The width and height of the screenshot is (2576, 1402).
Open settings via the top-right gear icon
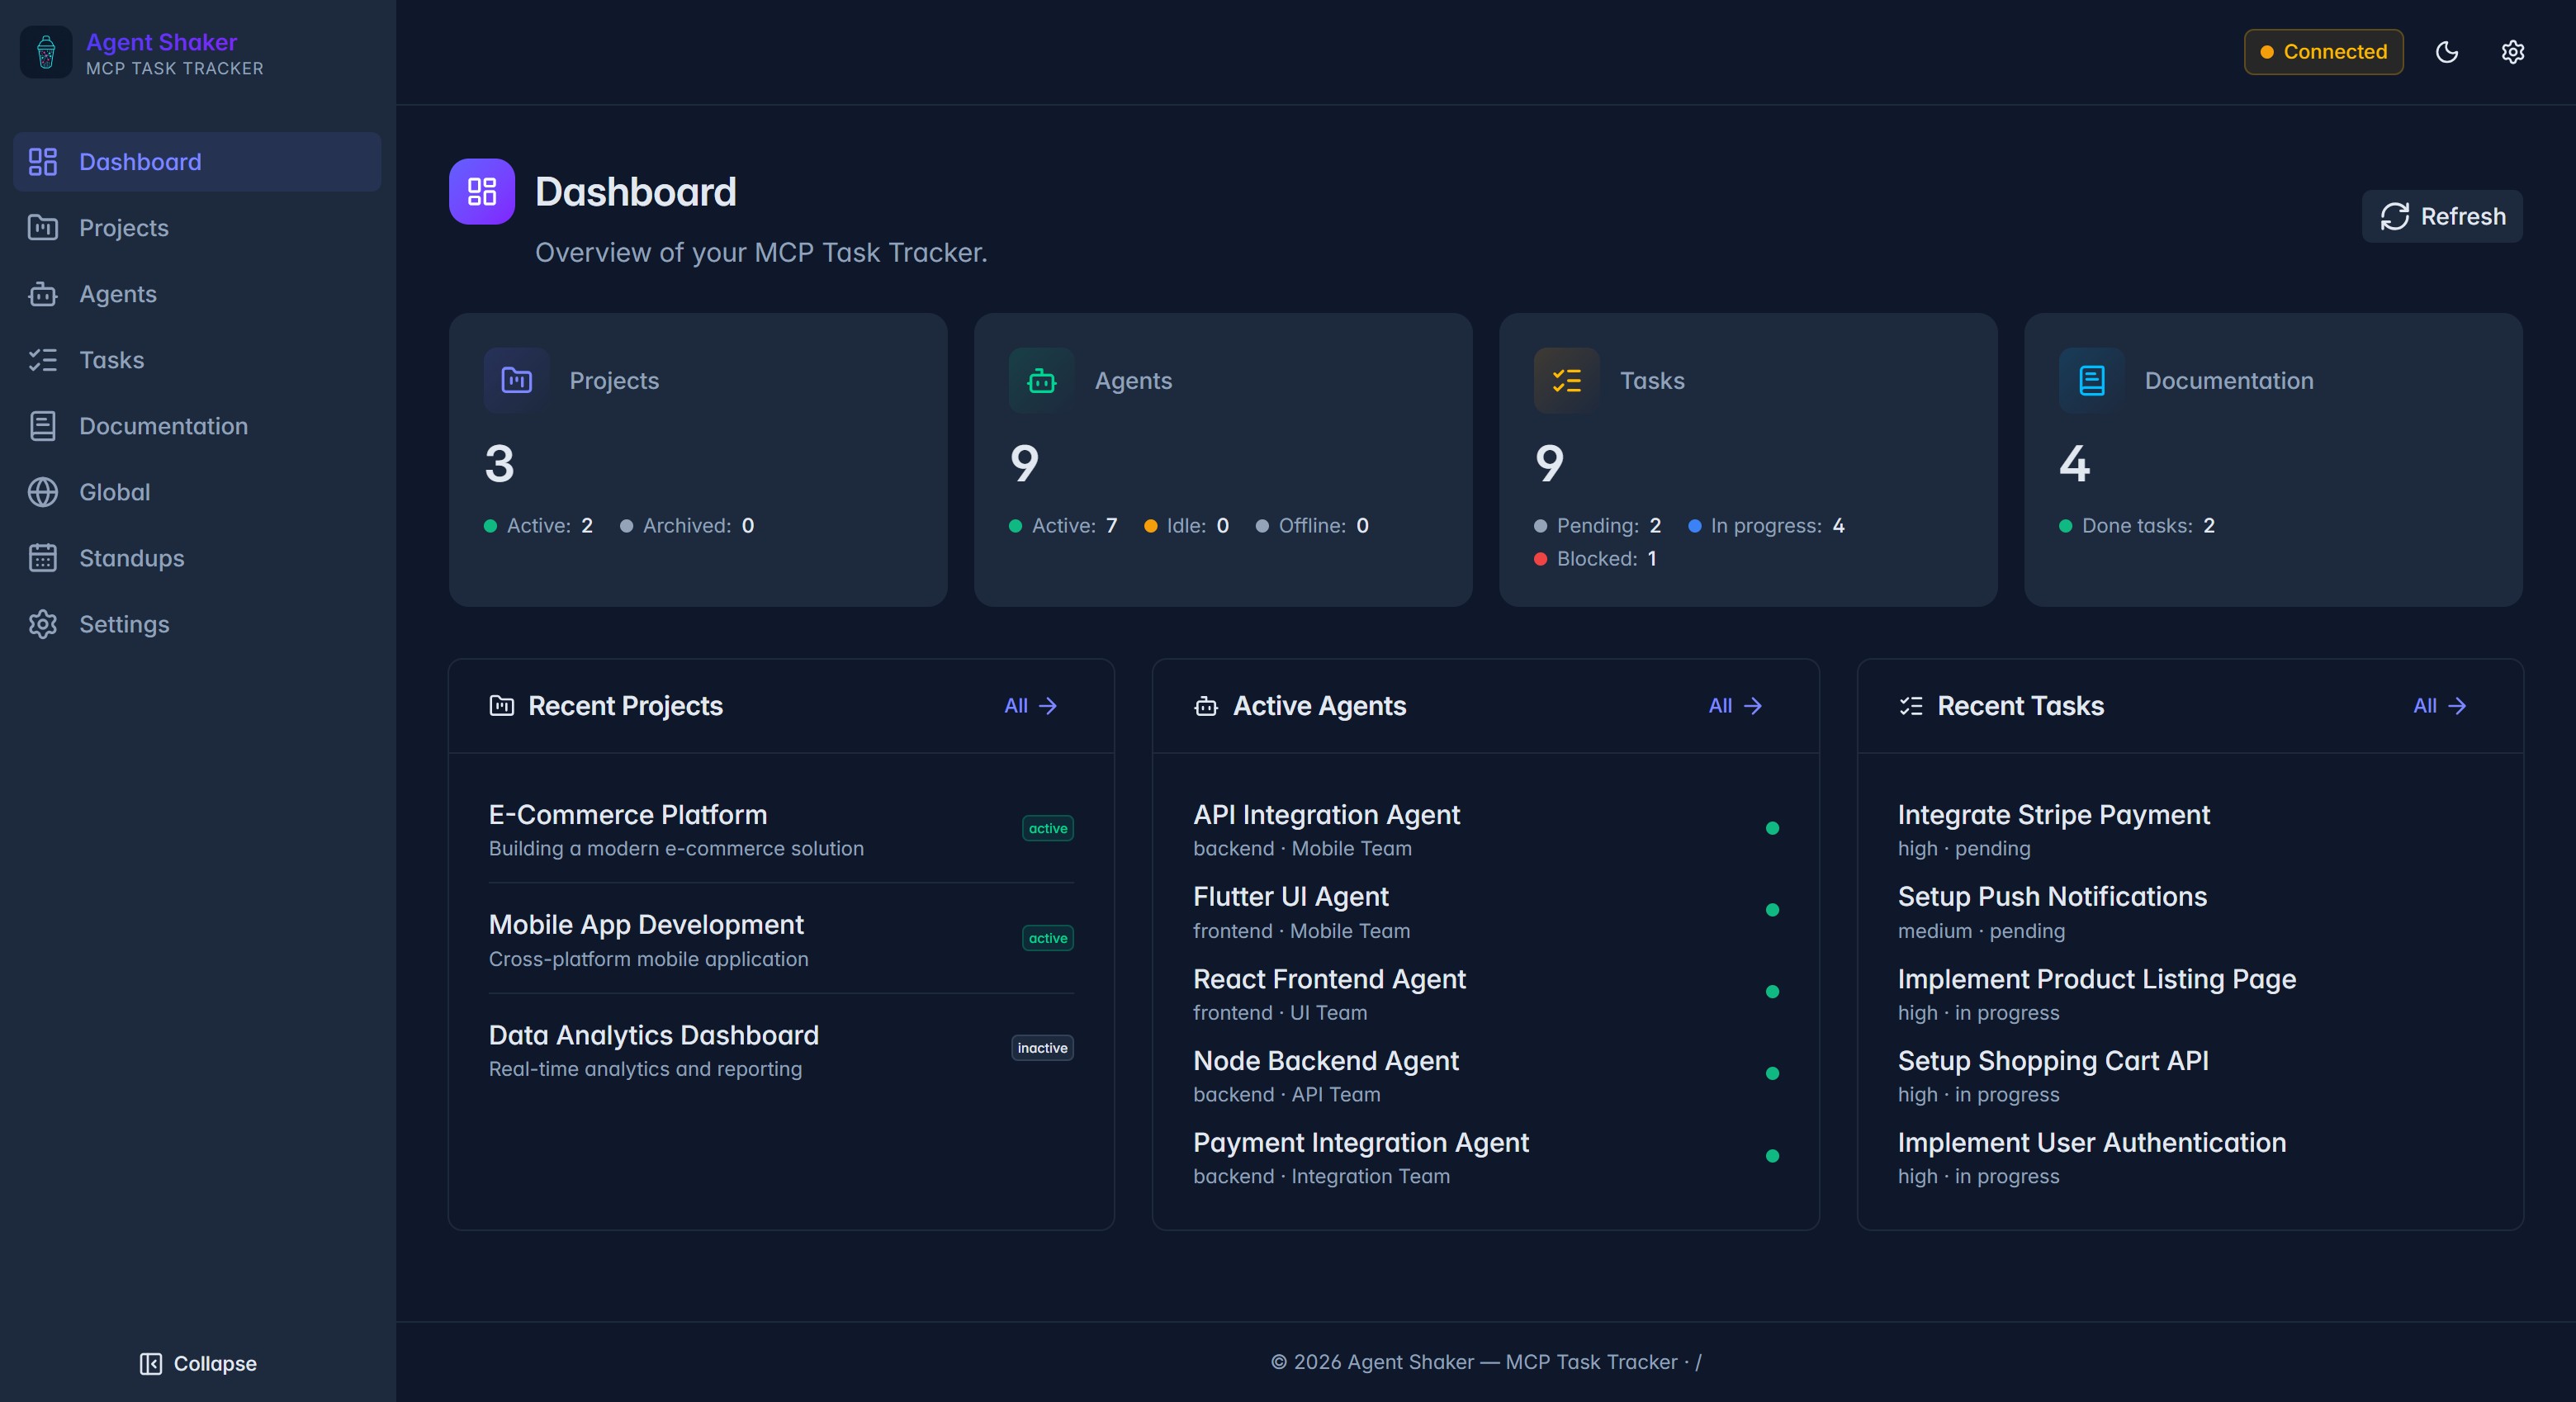tap(2512, 52)
